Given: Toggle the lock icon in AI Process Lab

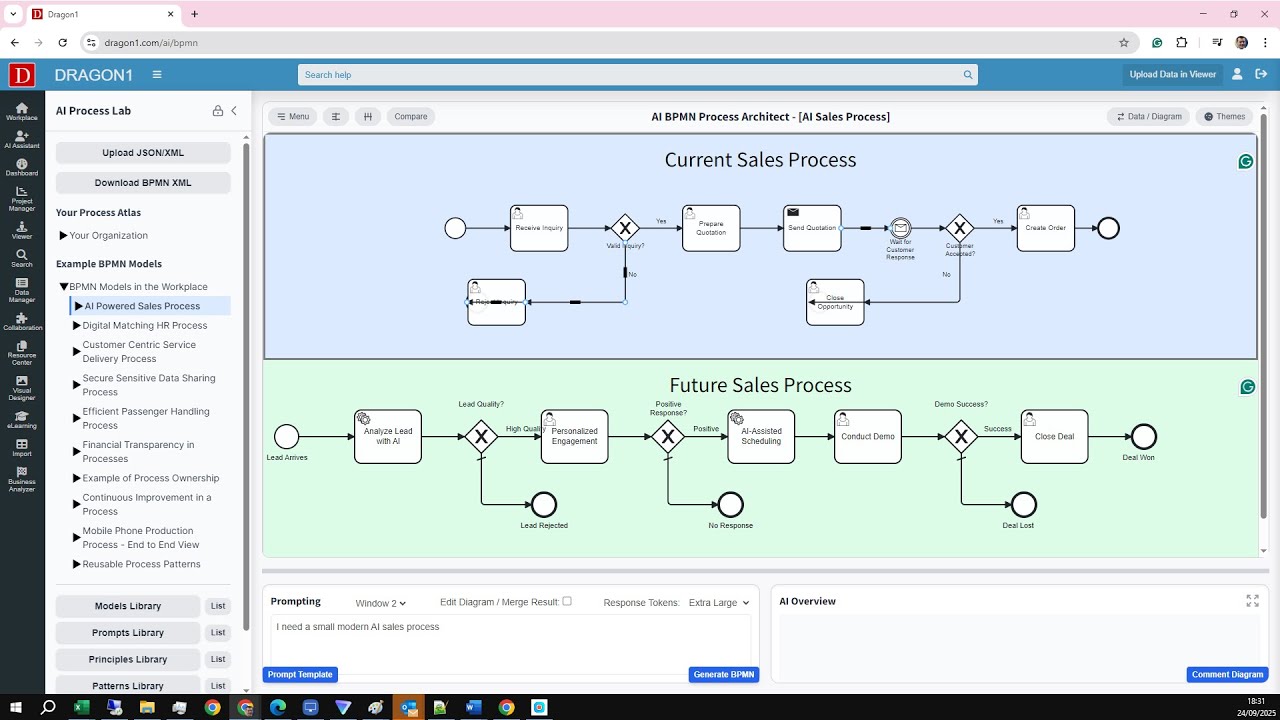Looking at the screenshot, I should pyautogui.click(x=216, y=110).
